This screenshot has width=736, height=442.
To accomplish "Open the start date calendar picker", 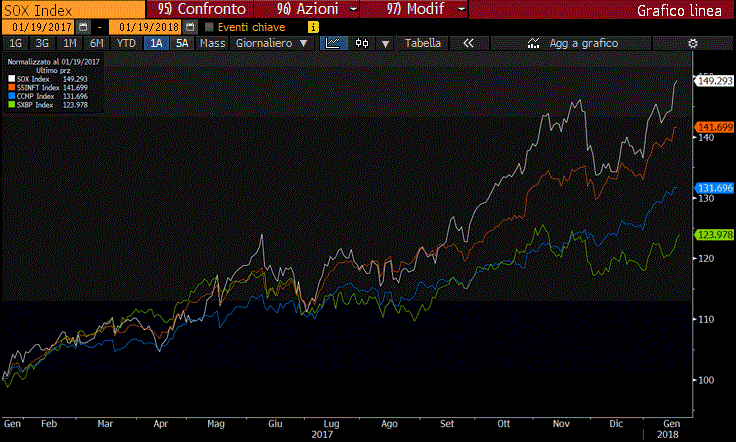I will coord(83,27).
